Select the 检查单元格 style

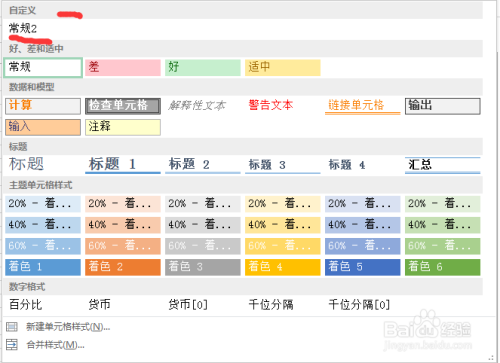[123, 106]
